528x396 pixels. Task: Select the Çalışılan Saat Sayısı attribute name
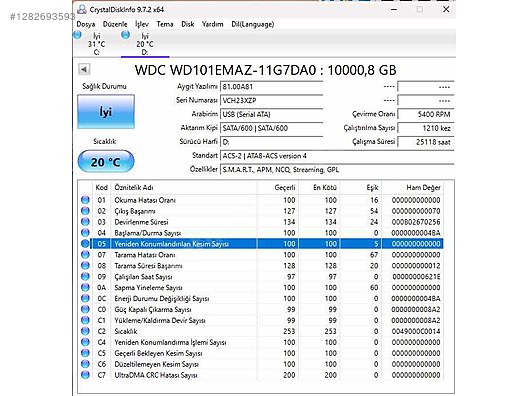143,277
